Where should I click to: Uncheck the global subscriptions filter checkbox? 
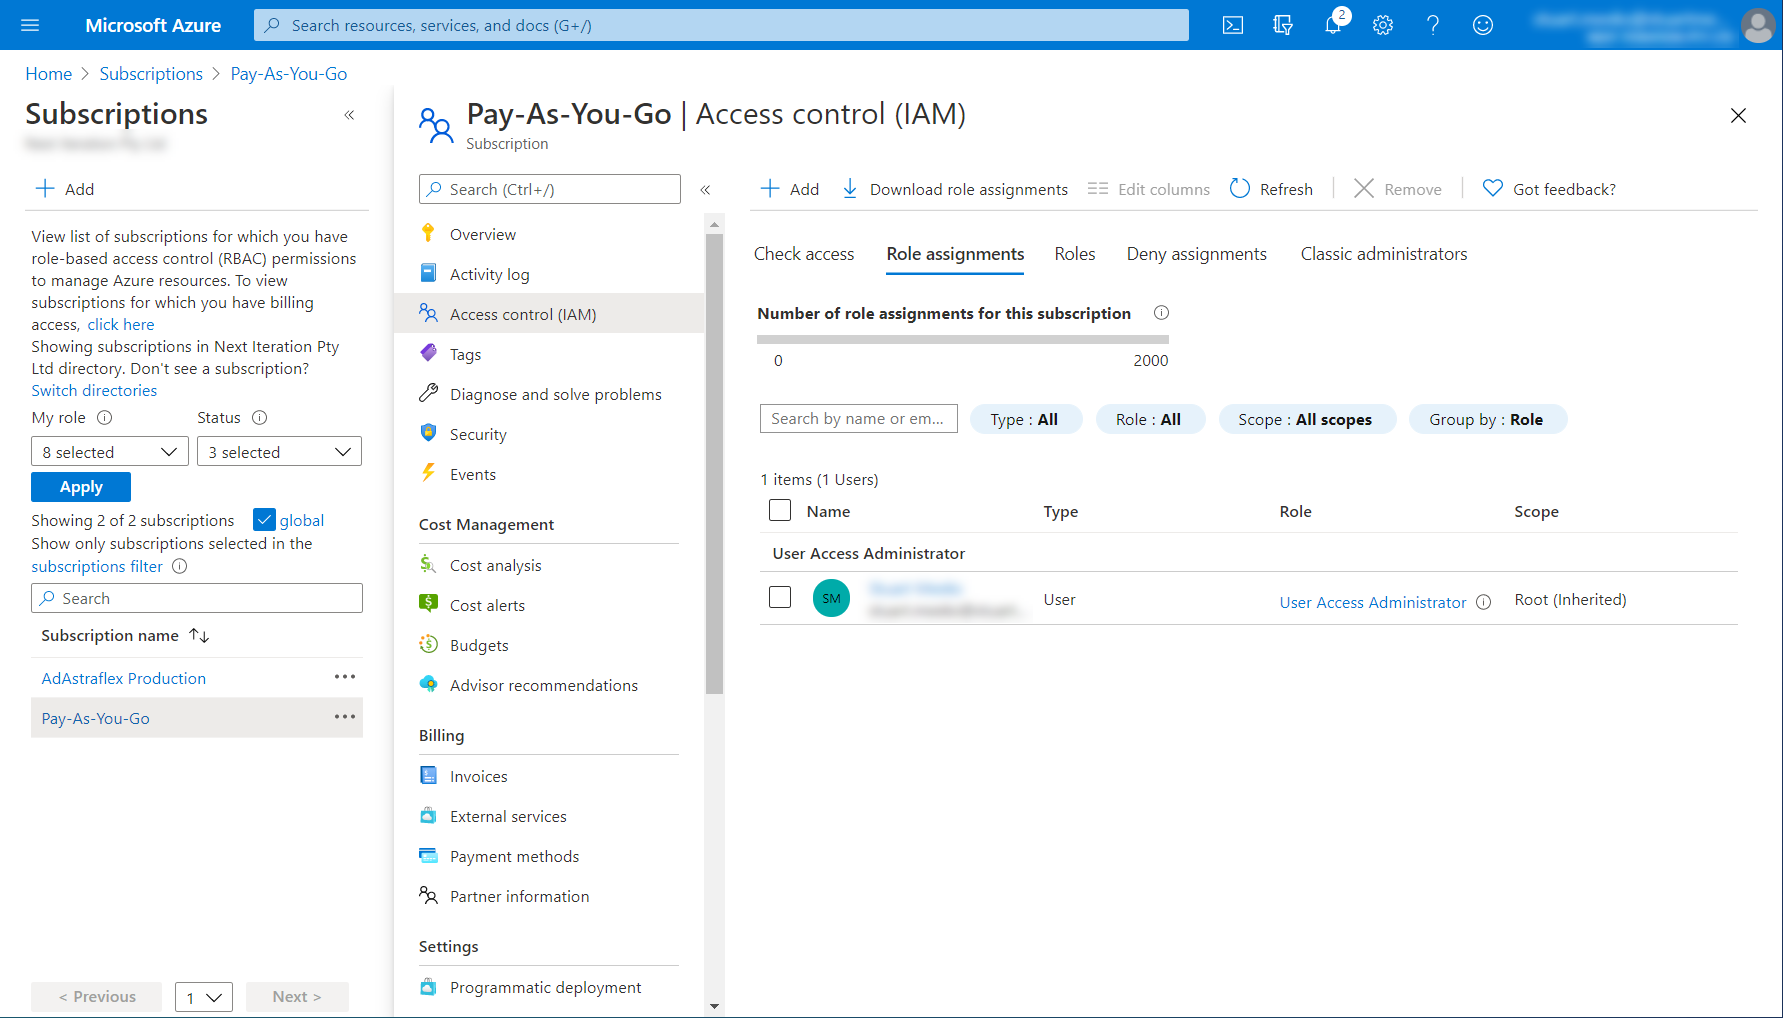click(x=264, y=520)
